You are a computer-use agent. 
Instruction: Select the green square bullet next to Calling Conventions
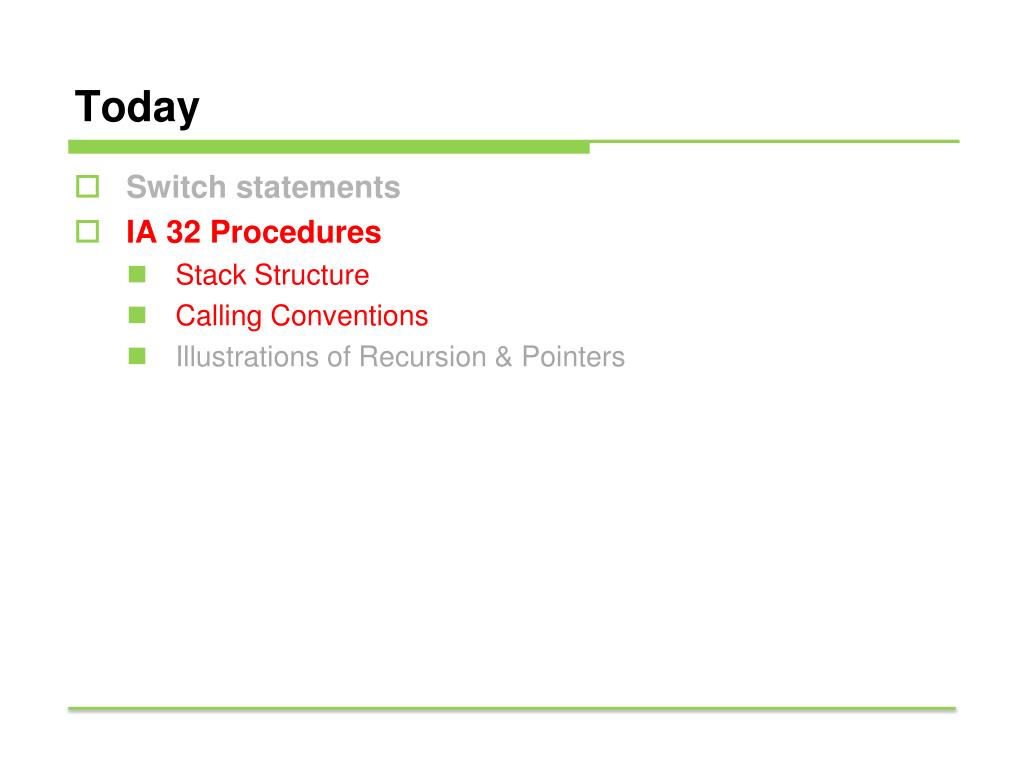[x=137, y=315]
